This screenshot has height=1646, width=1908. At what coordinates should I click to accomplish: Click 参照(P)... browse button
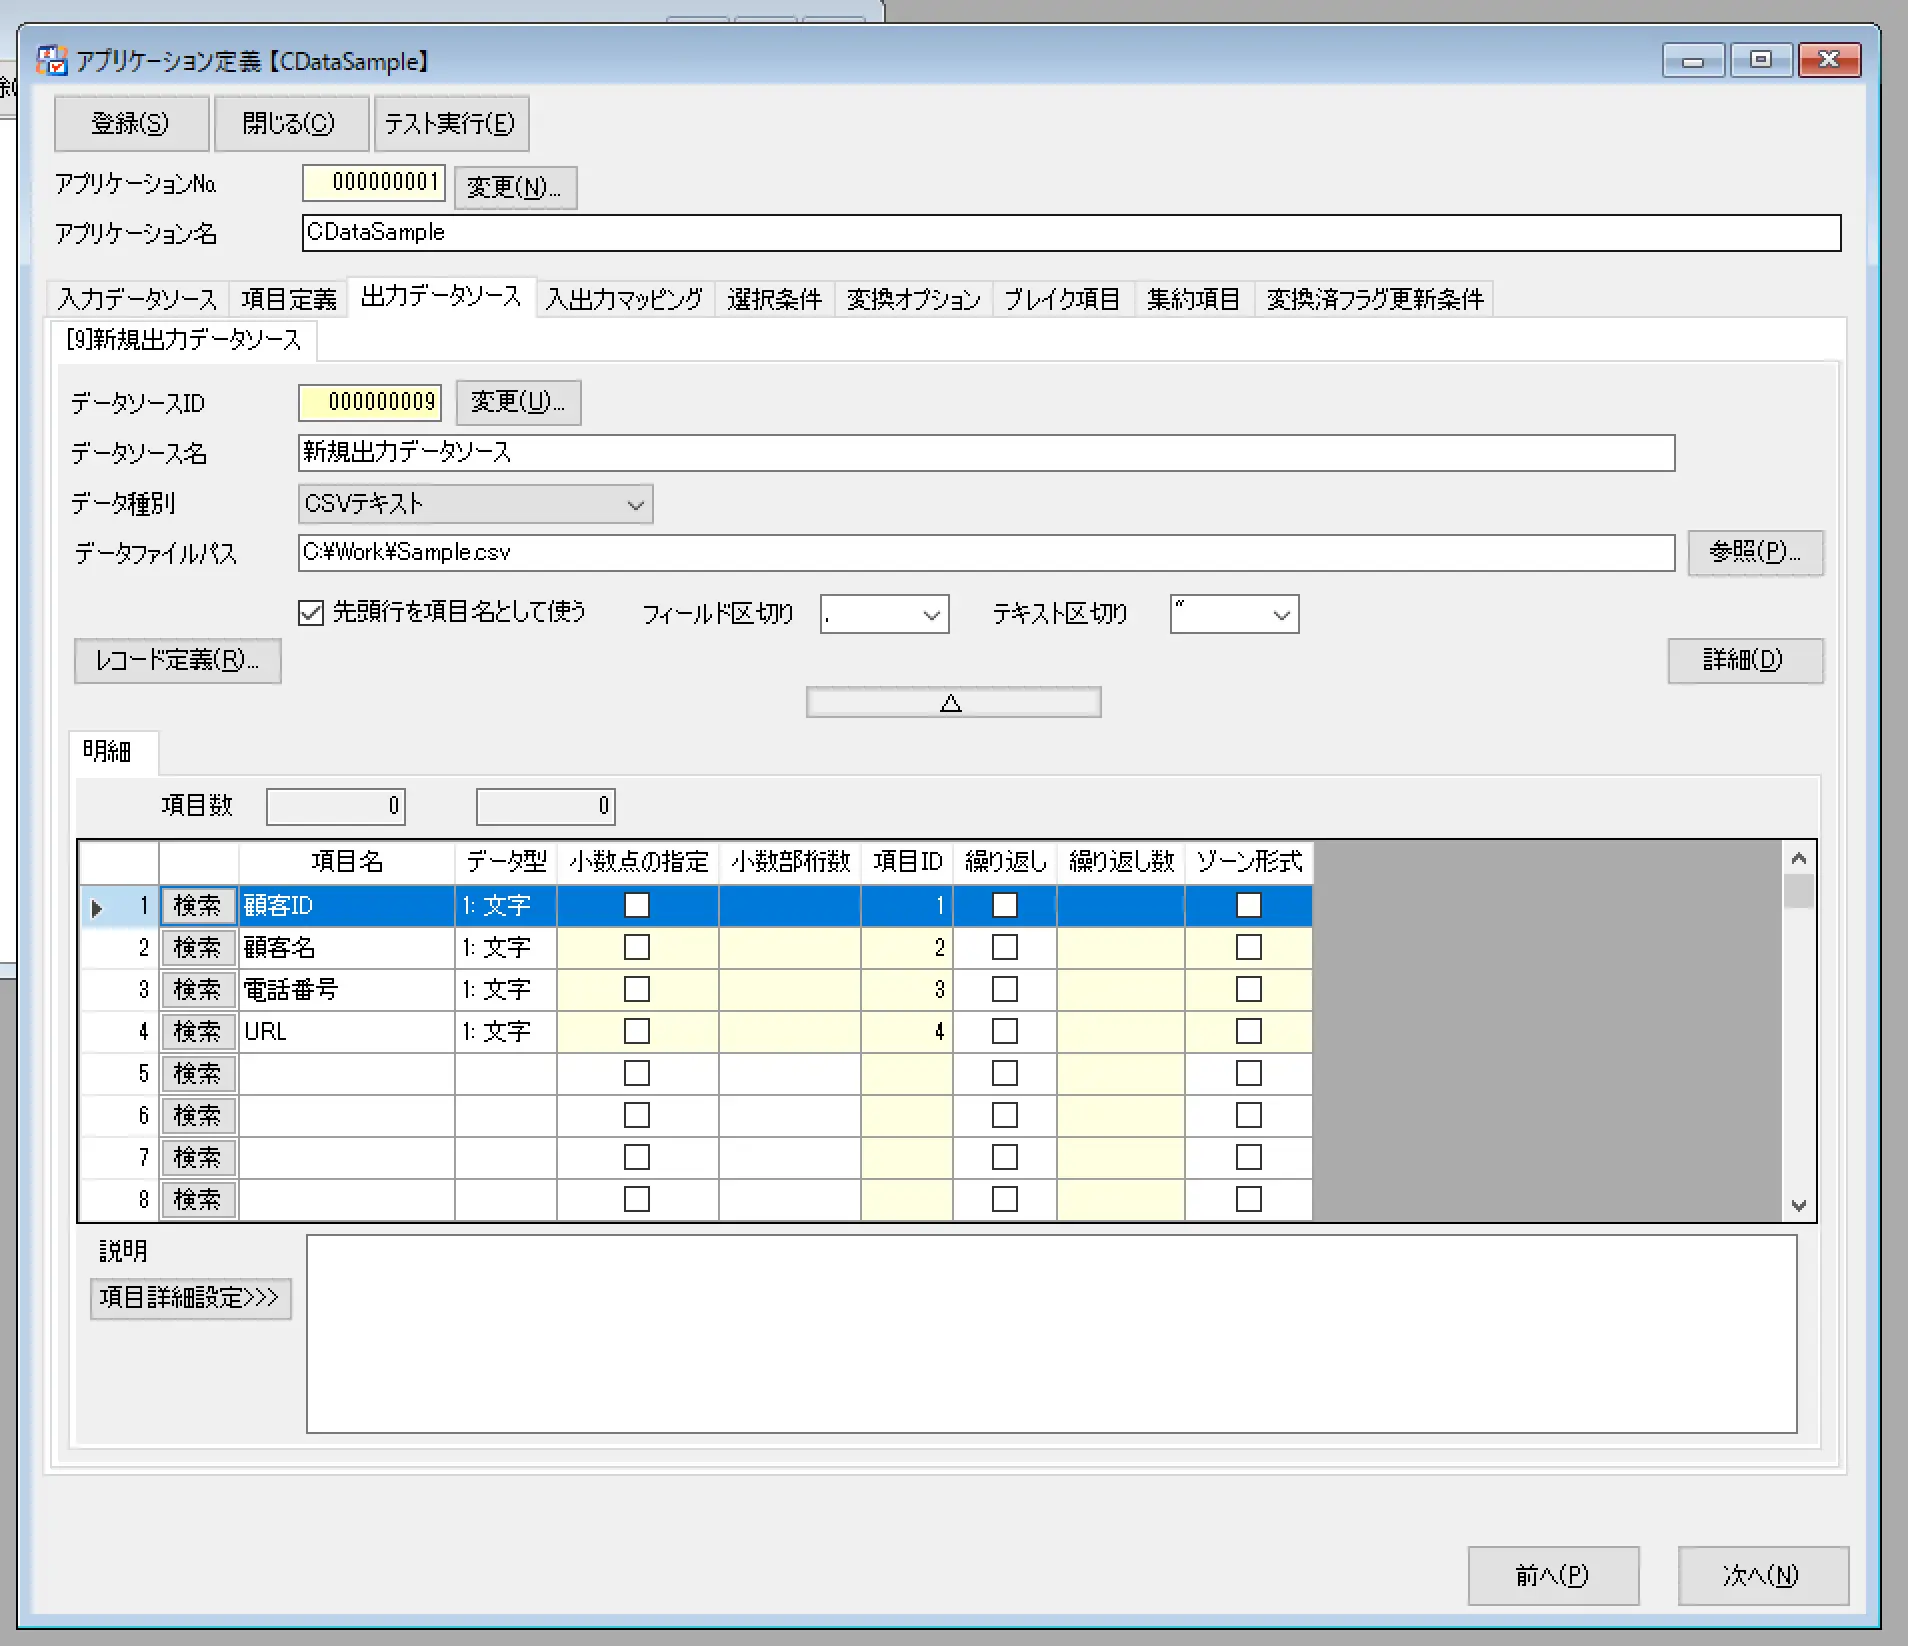point(1755,552)
